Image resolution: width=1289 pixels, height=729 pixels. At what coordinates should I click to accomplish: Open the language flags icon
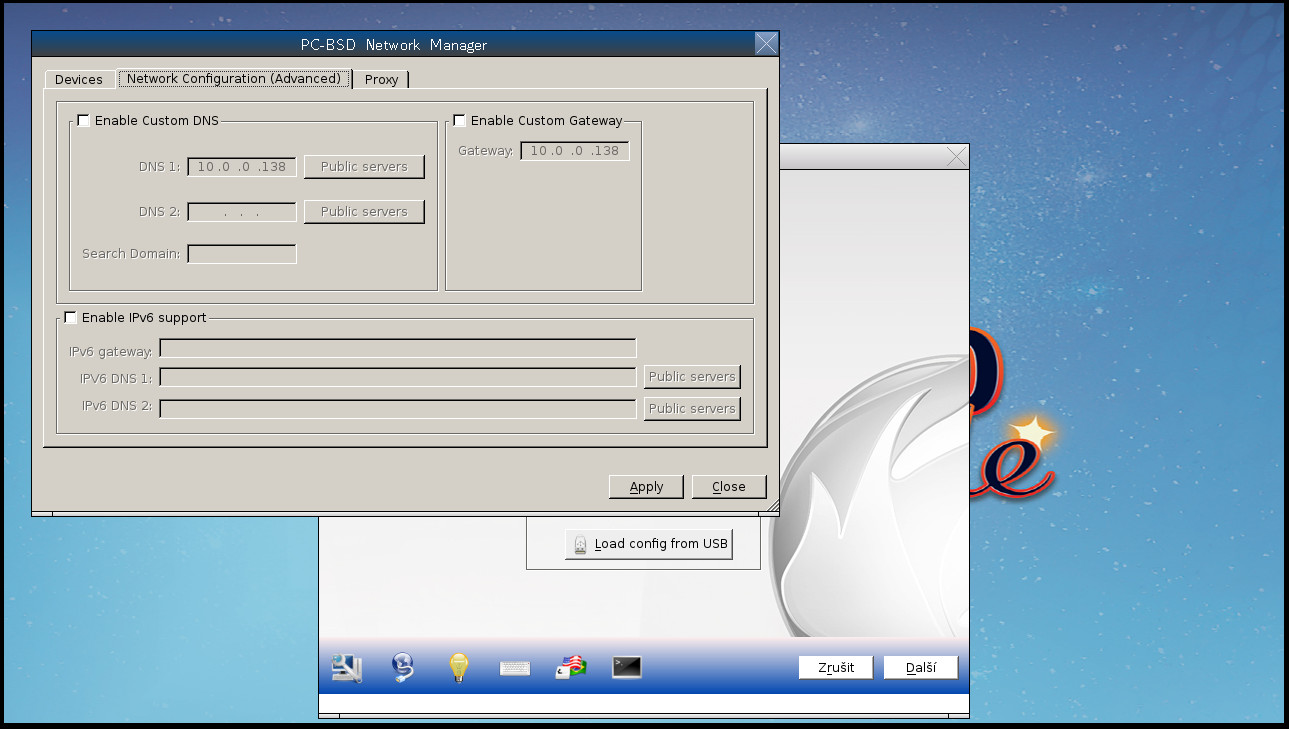click(570, 667)
